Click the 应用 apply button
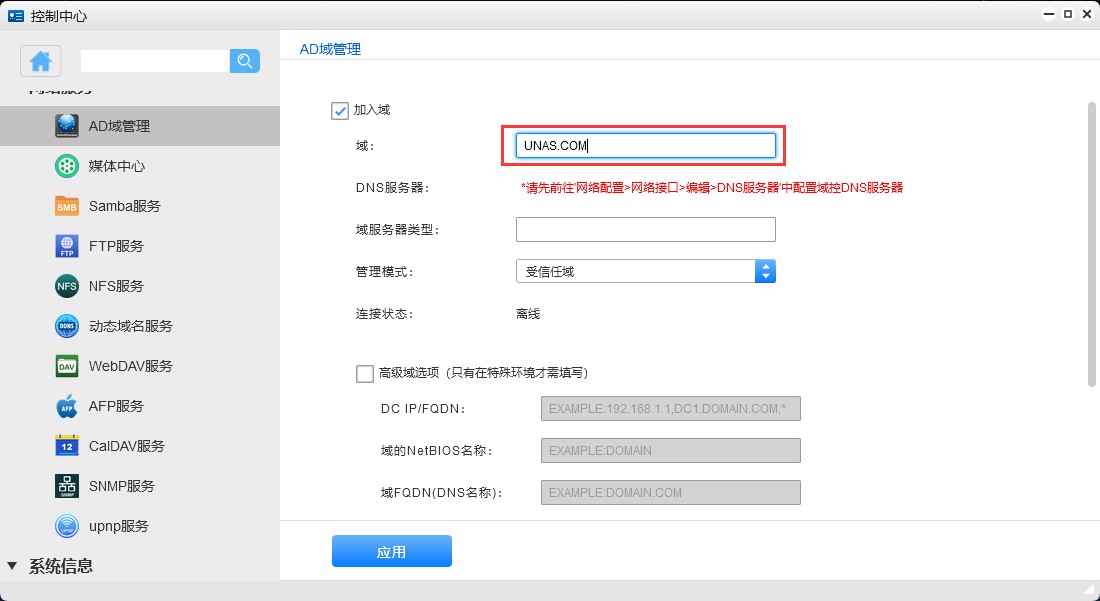 [391, 551]
